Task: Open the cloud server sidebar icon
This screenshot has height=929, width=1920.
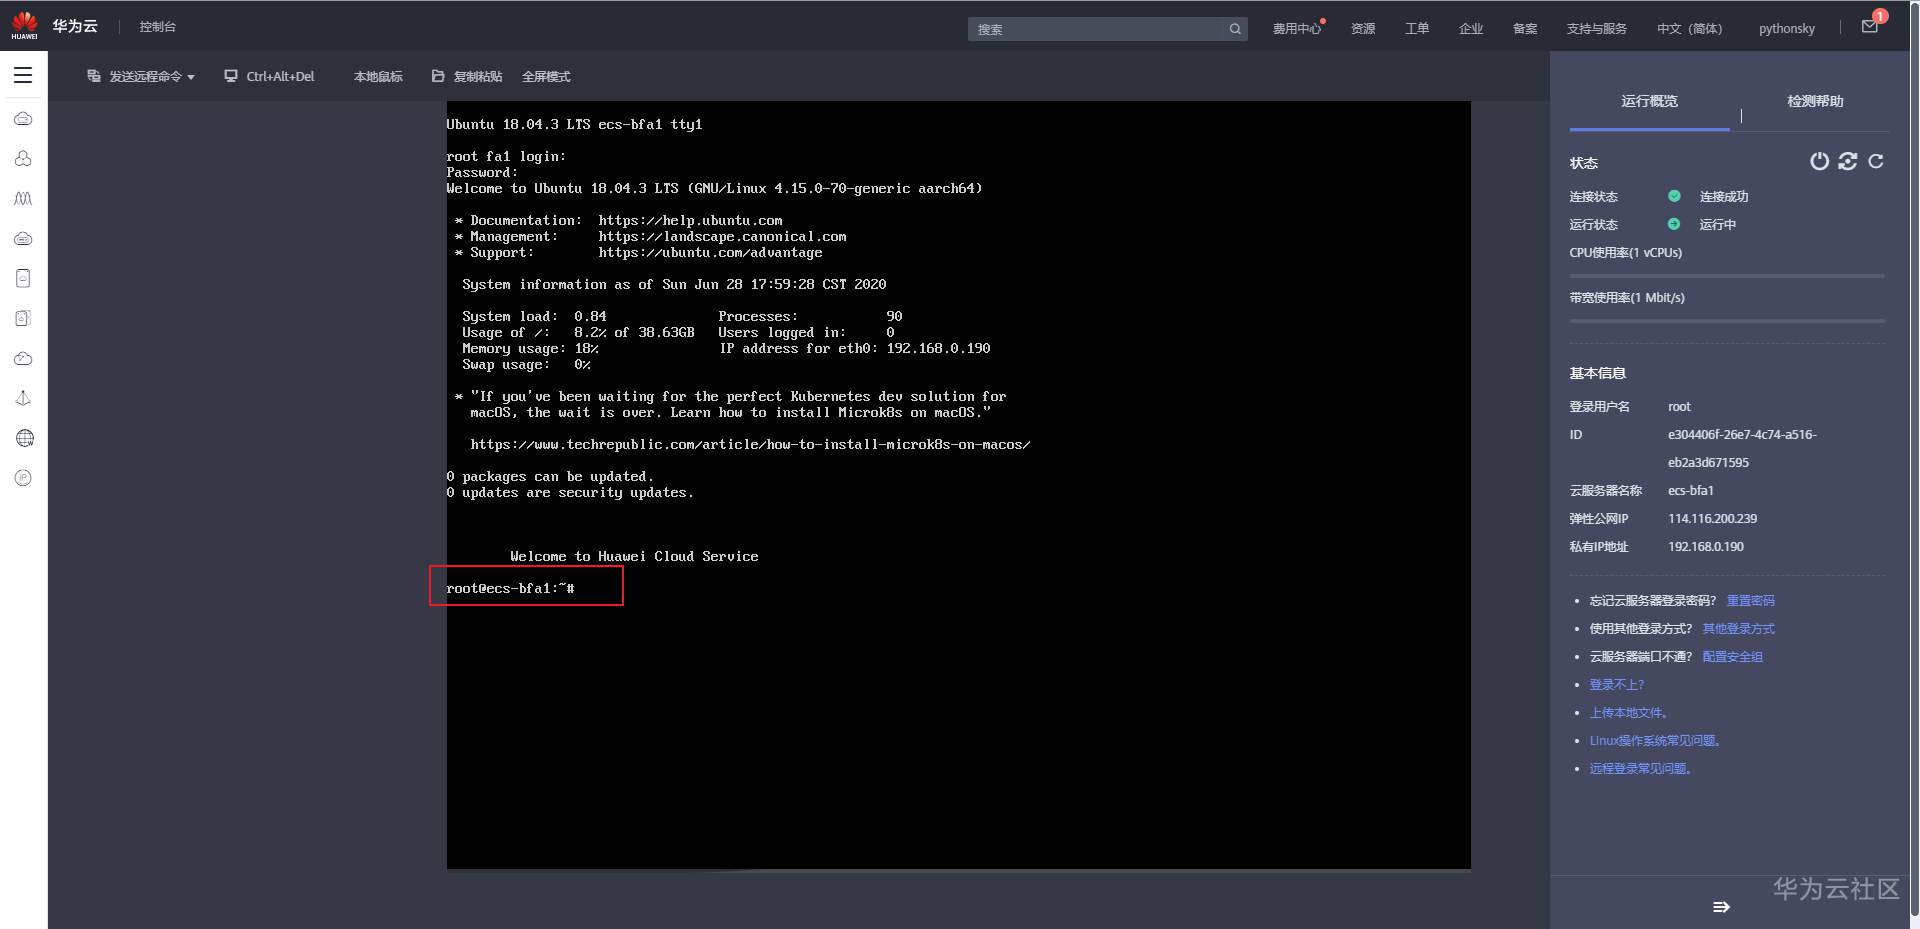Action: tap(23, 119)
